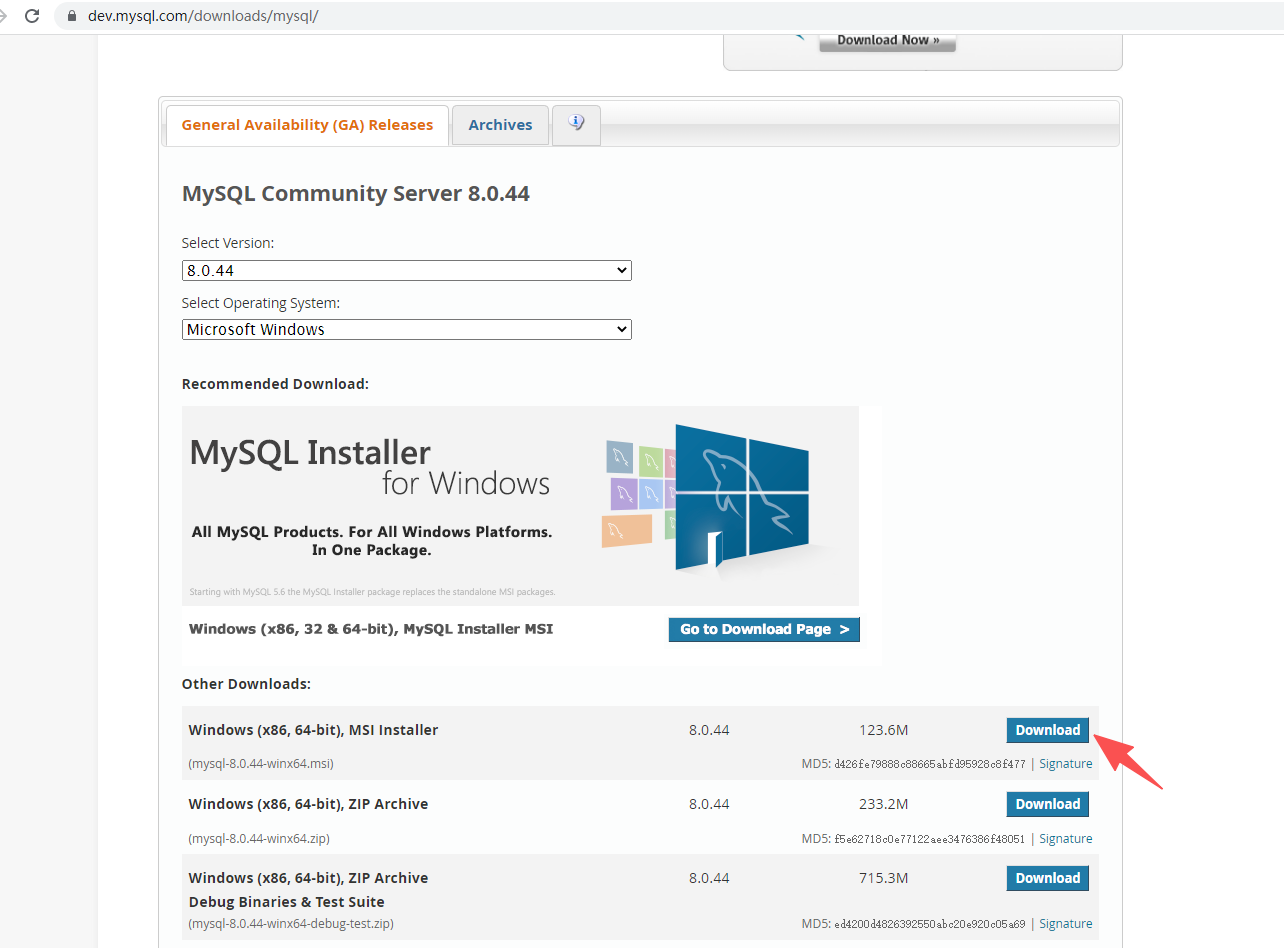Click the MySQL Installer for Windows banner
Viewport: 1284px width, 948px height.
520,505
